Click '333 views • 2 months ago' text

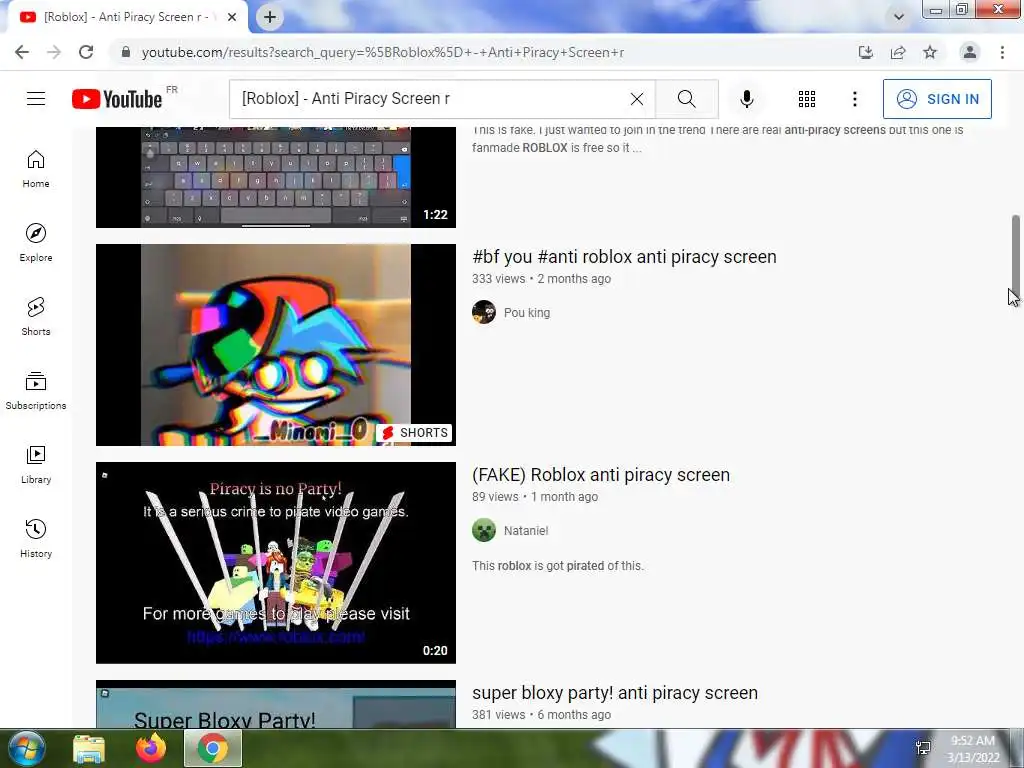tap(541, 279)
